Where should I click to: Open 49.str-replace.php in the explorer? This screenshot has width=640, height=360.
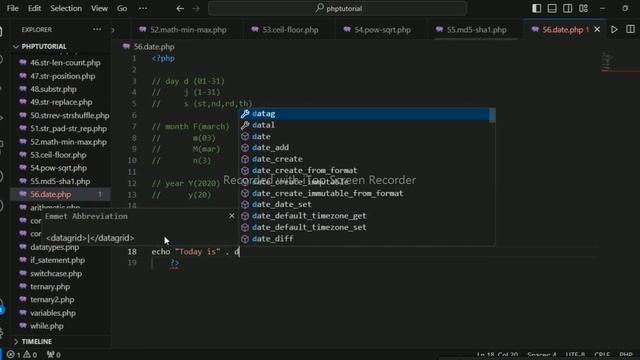(61, 102)
